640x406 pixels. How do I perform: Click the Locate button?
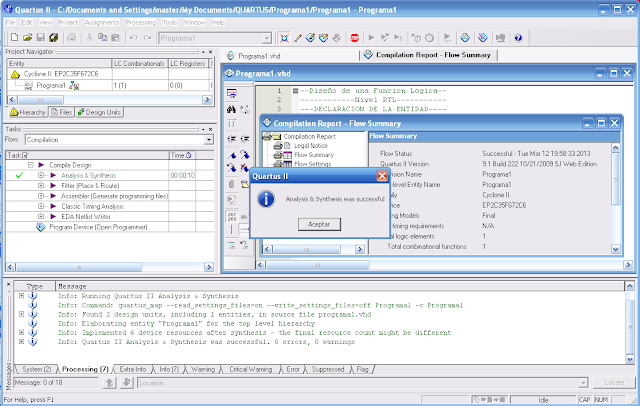[614, 382]
